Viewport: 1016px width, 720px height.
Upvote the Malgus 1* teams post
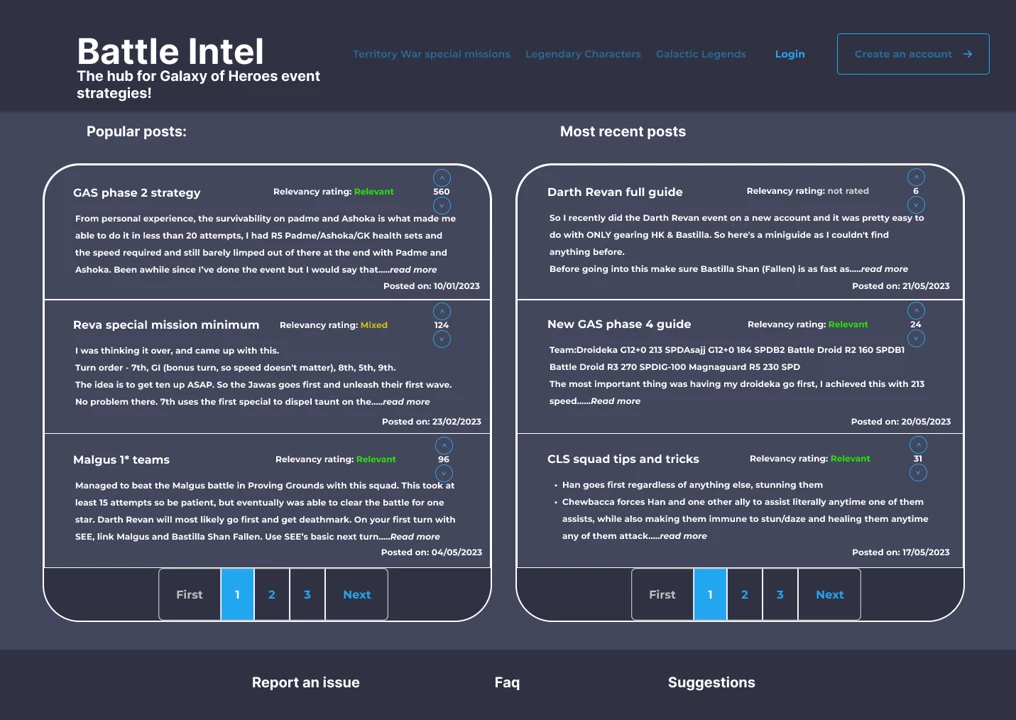pos(442,444)
